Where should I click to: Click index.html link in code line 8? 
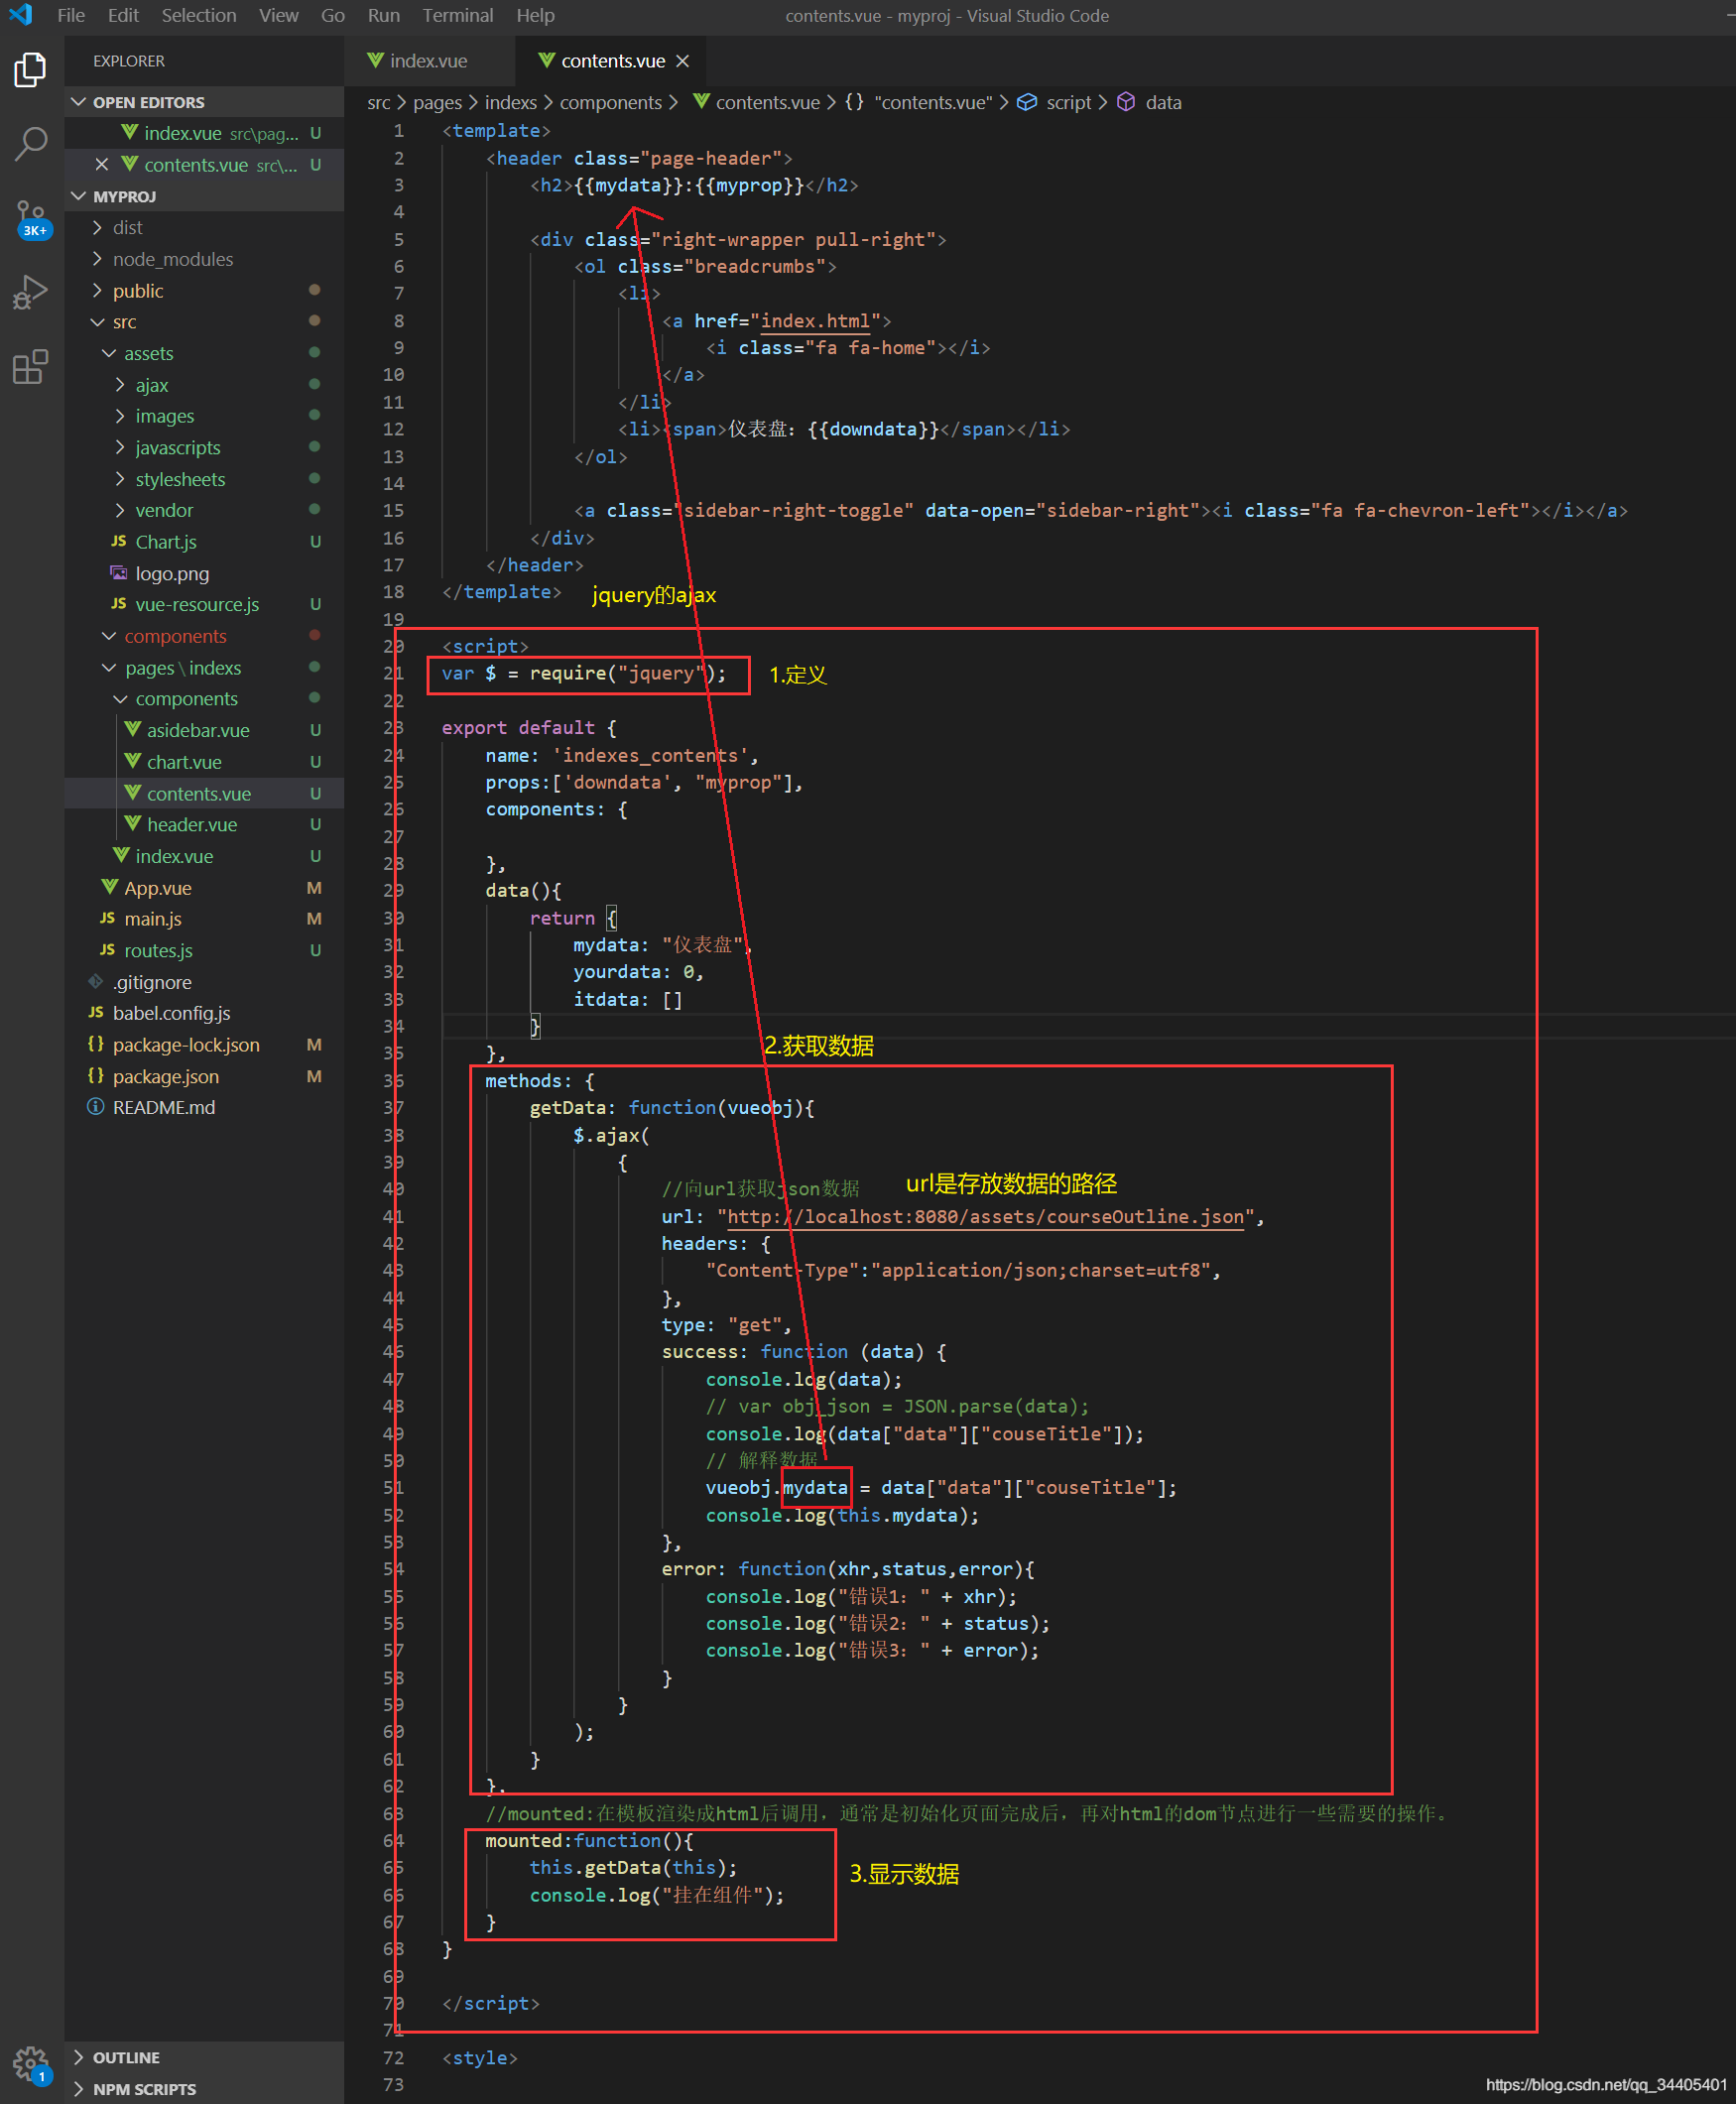coord(815,321)
